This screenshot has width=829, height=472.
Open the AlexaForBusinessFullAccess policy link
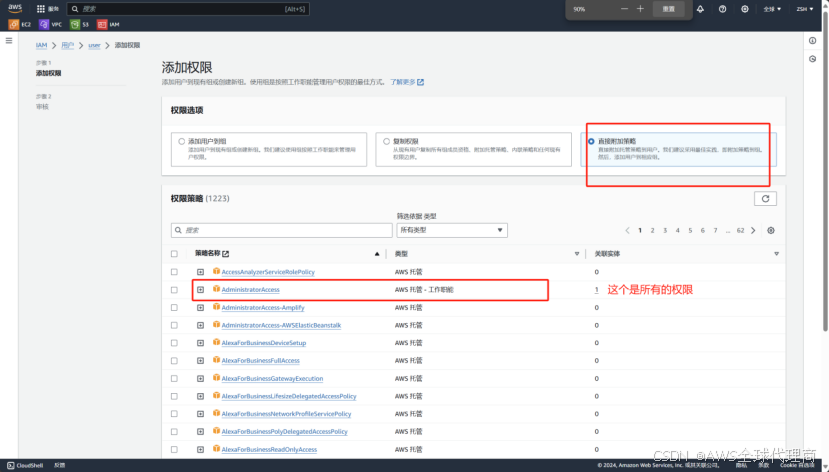[x=261, y=360]
